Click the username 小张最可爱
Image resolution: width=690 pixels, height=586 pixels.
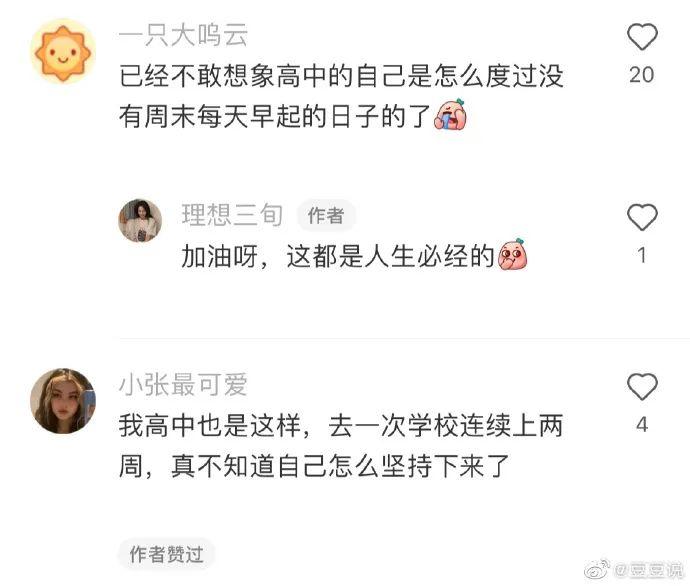click(x=183, y=384)
